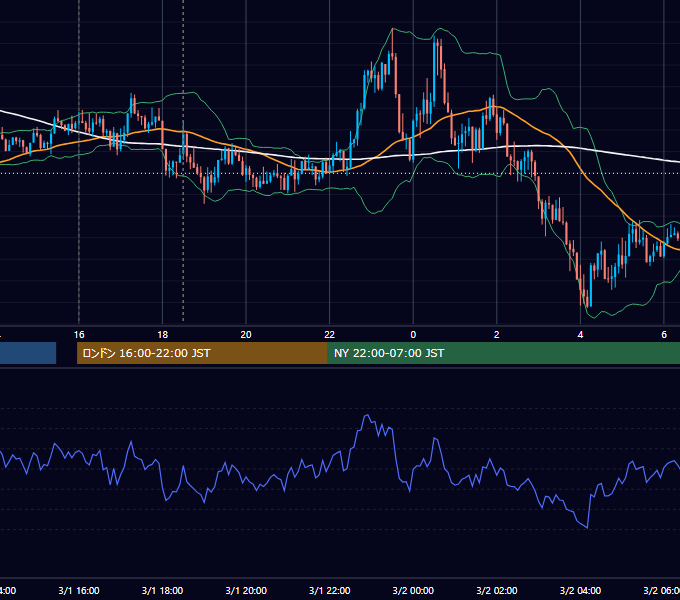Click the "3/2 02:00" date label on the bottom axis
This screenshot has width=680, height=600.
497,590
